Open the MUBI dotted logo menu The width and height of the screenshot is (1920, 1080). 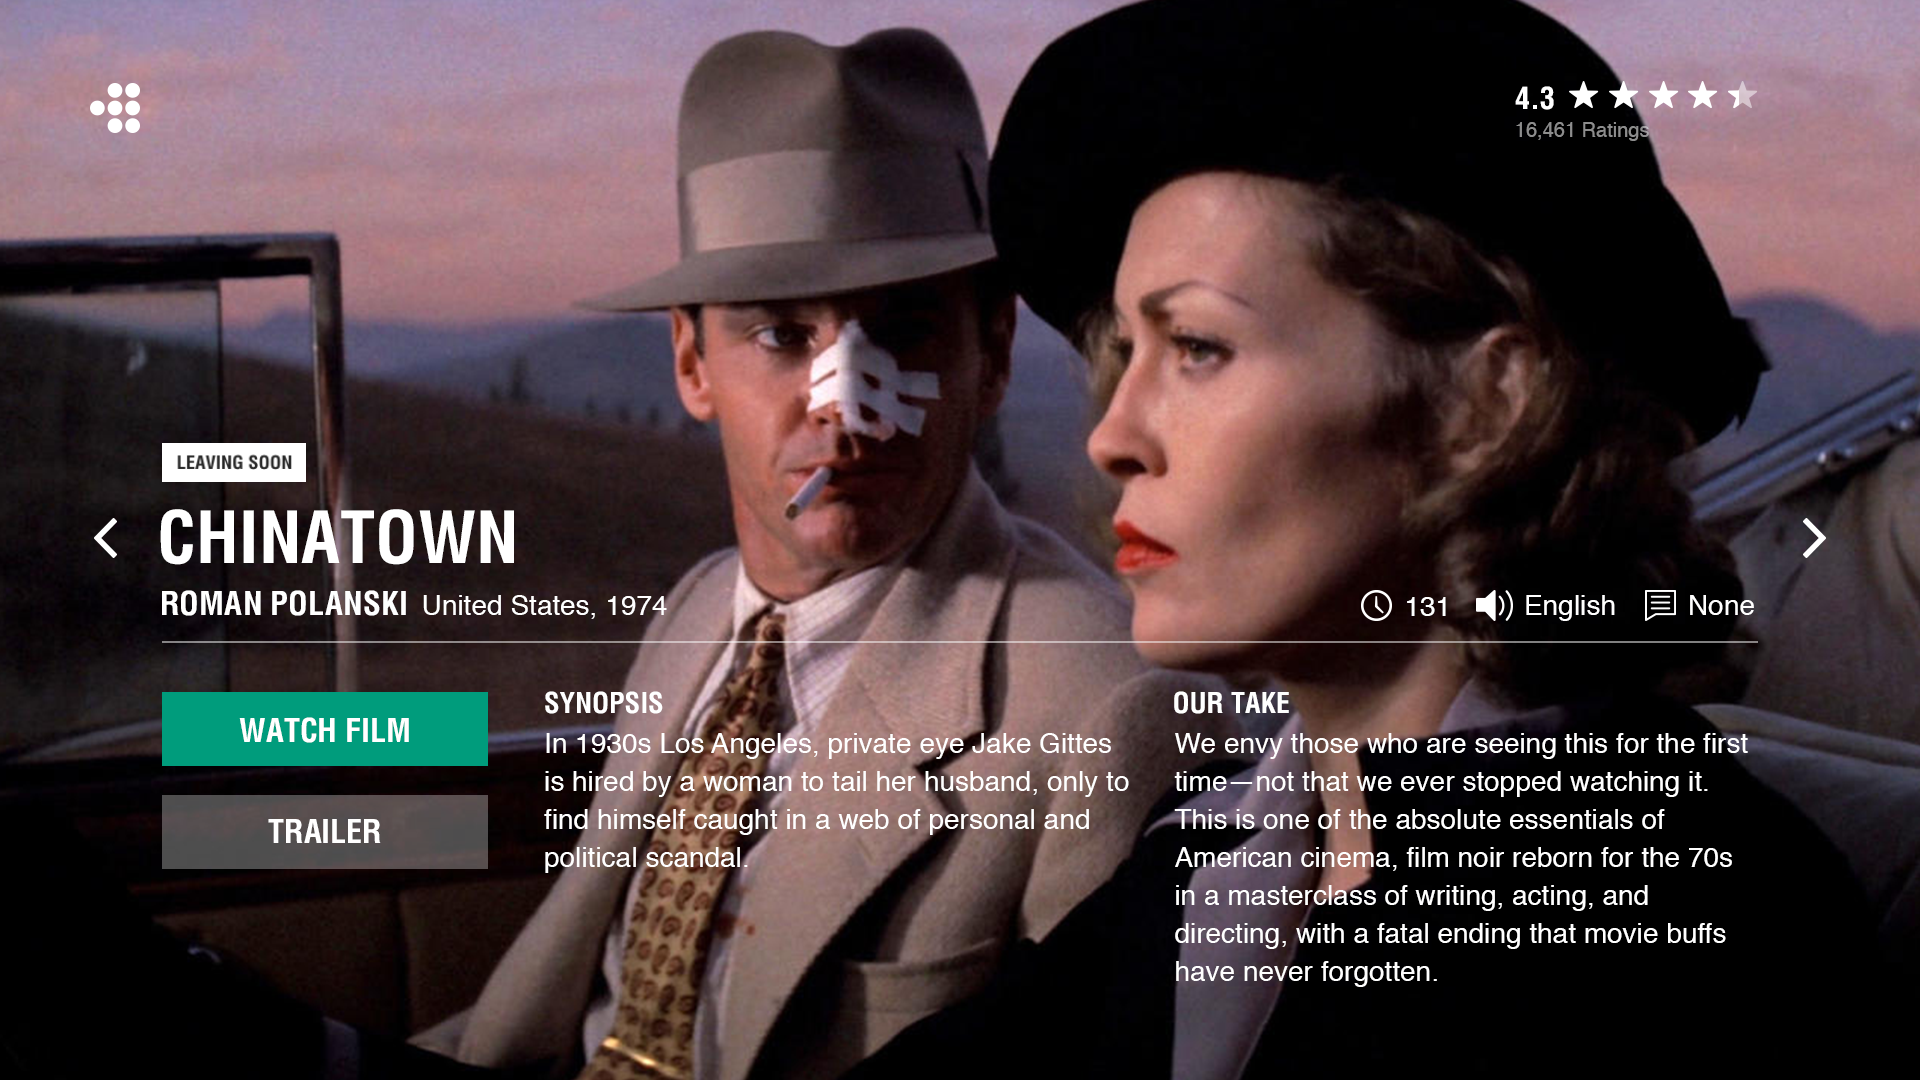pyautogui.click(x=116, y=108)
